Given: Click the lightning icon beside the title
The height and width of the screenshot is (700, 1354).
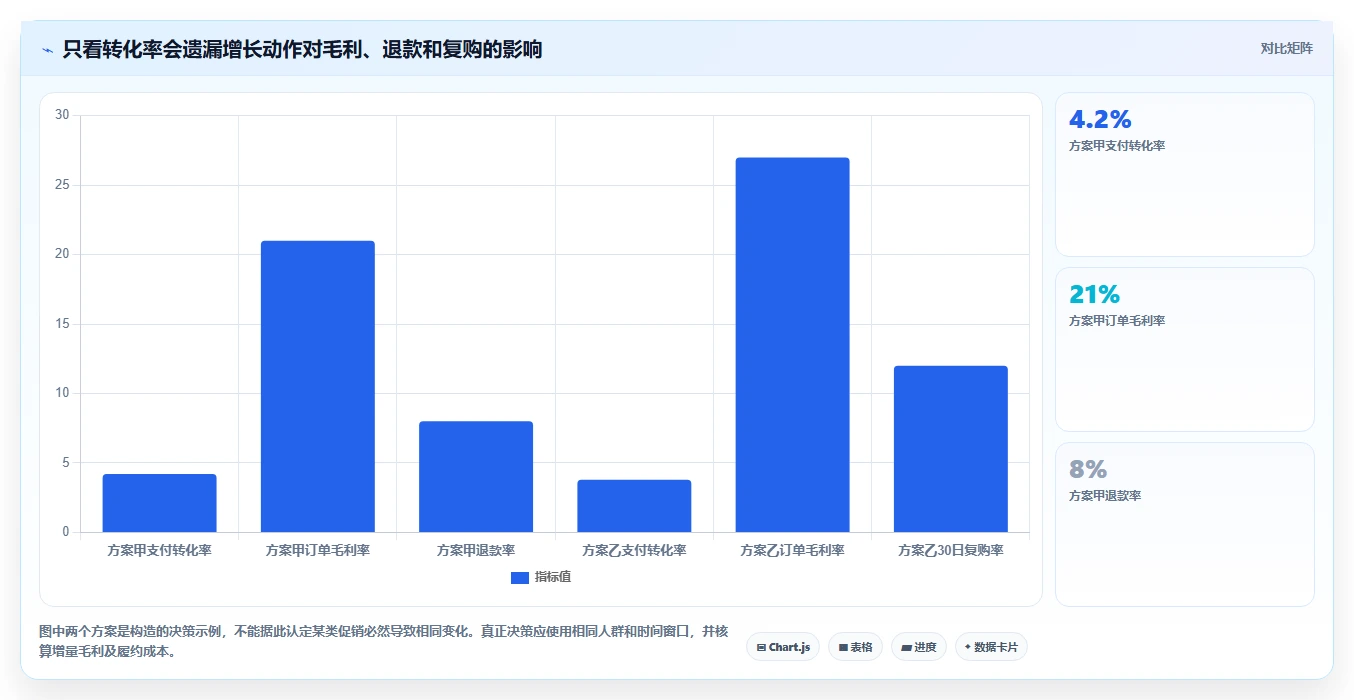Looking at the screenshot, I should (x=48, y=50).
